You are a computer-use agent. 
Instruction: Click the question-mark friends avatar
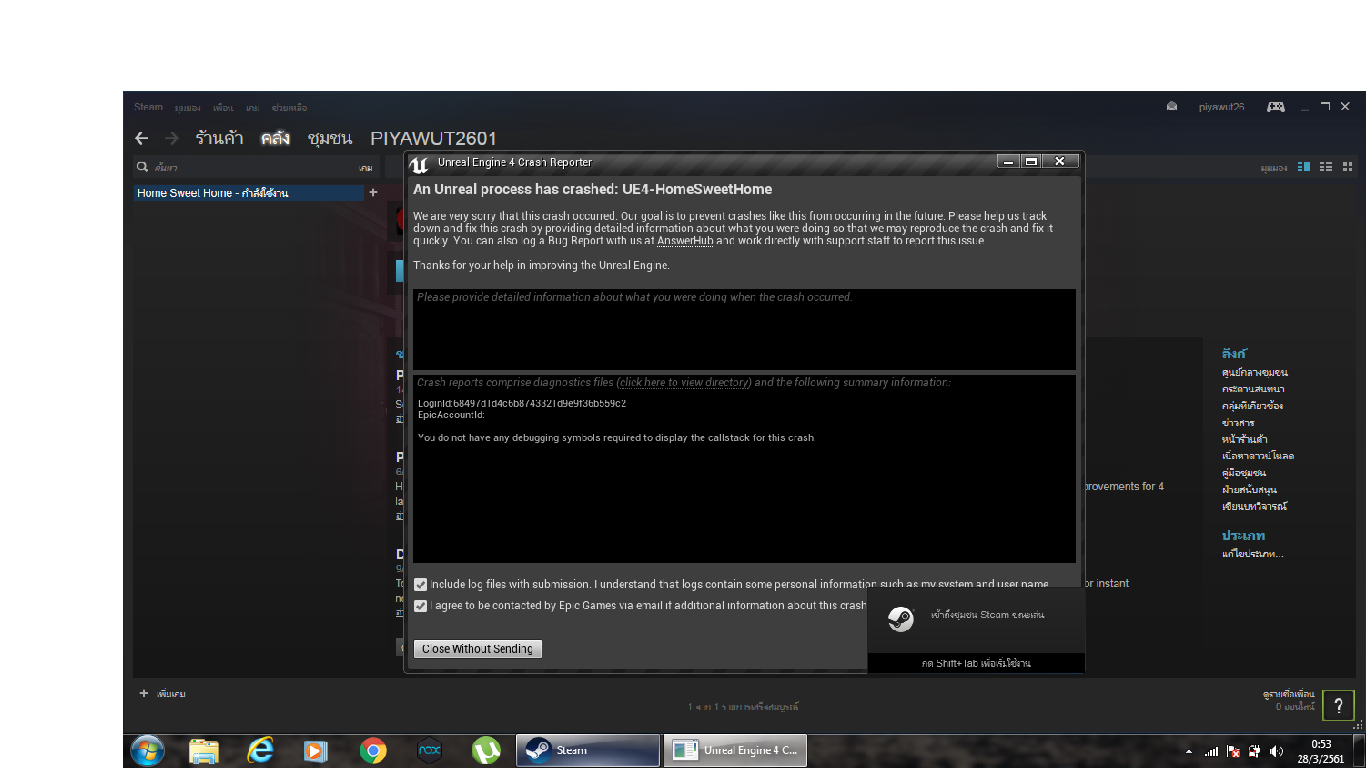tap(1339, 705)
